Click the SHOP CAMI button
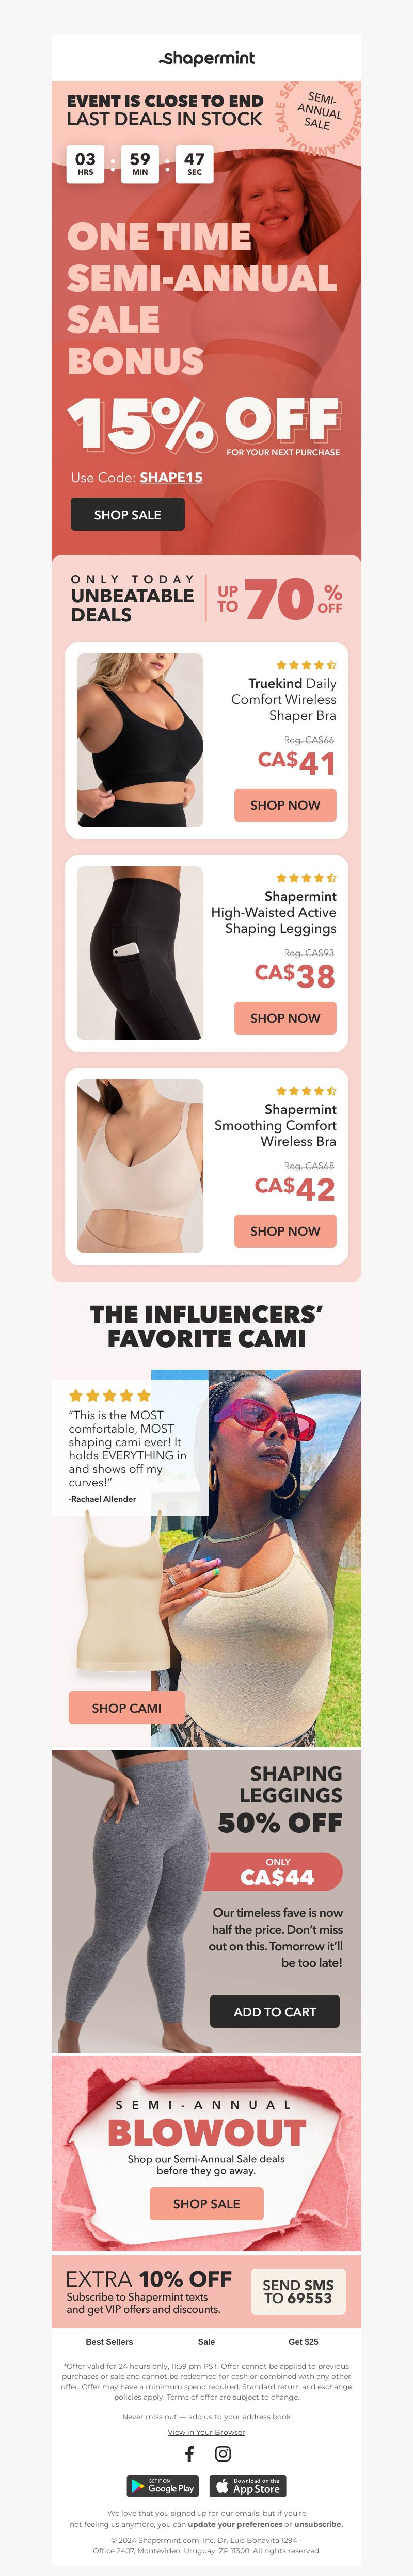 click(126, 1708)
